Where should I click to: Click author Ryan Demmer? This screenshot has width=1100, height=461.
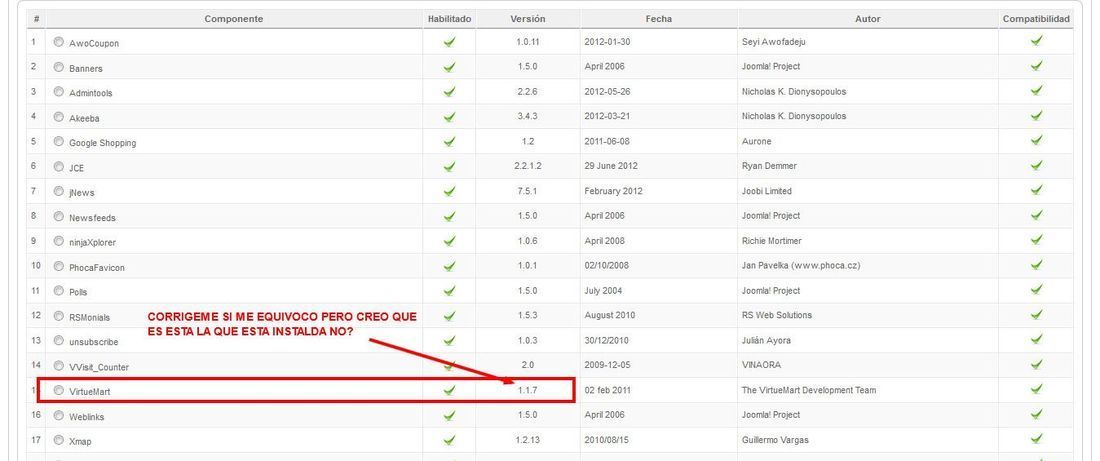coord(769,166)
